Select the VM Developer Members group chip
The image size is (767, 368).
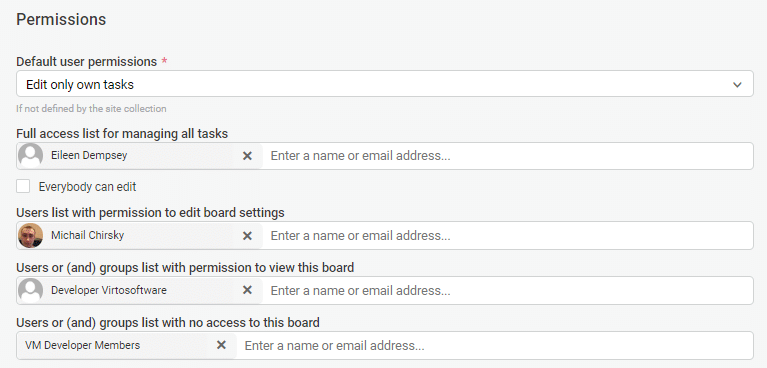click(x=127, y=345)
